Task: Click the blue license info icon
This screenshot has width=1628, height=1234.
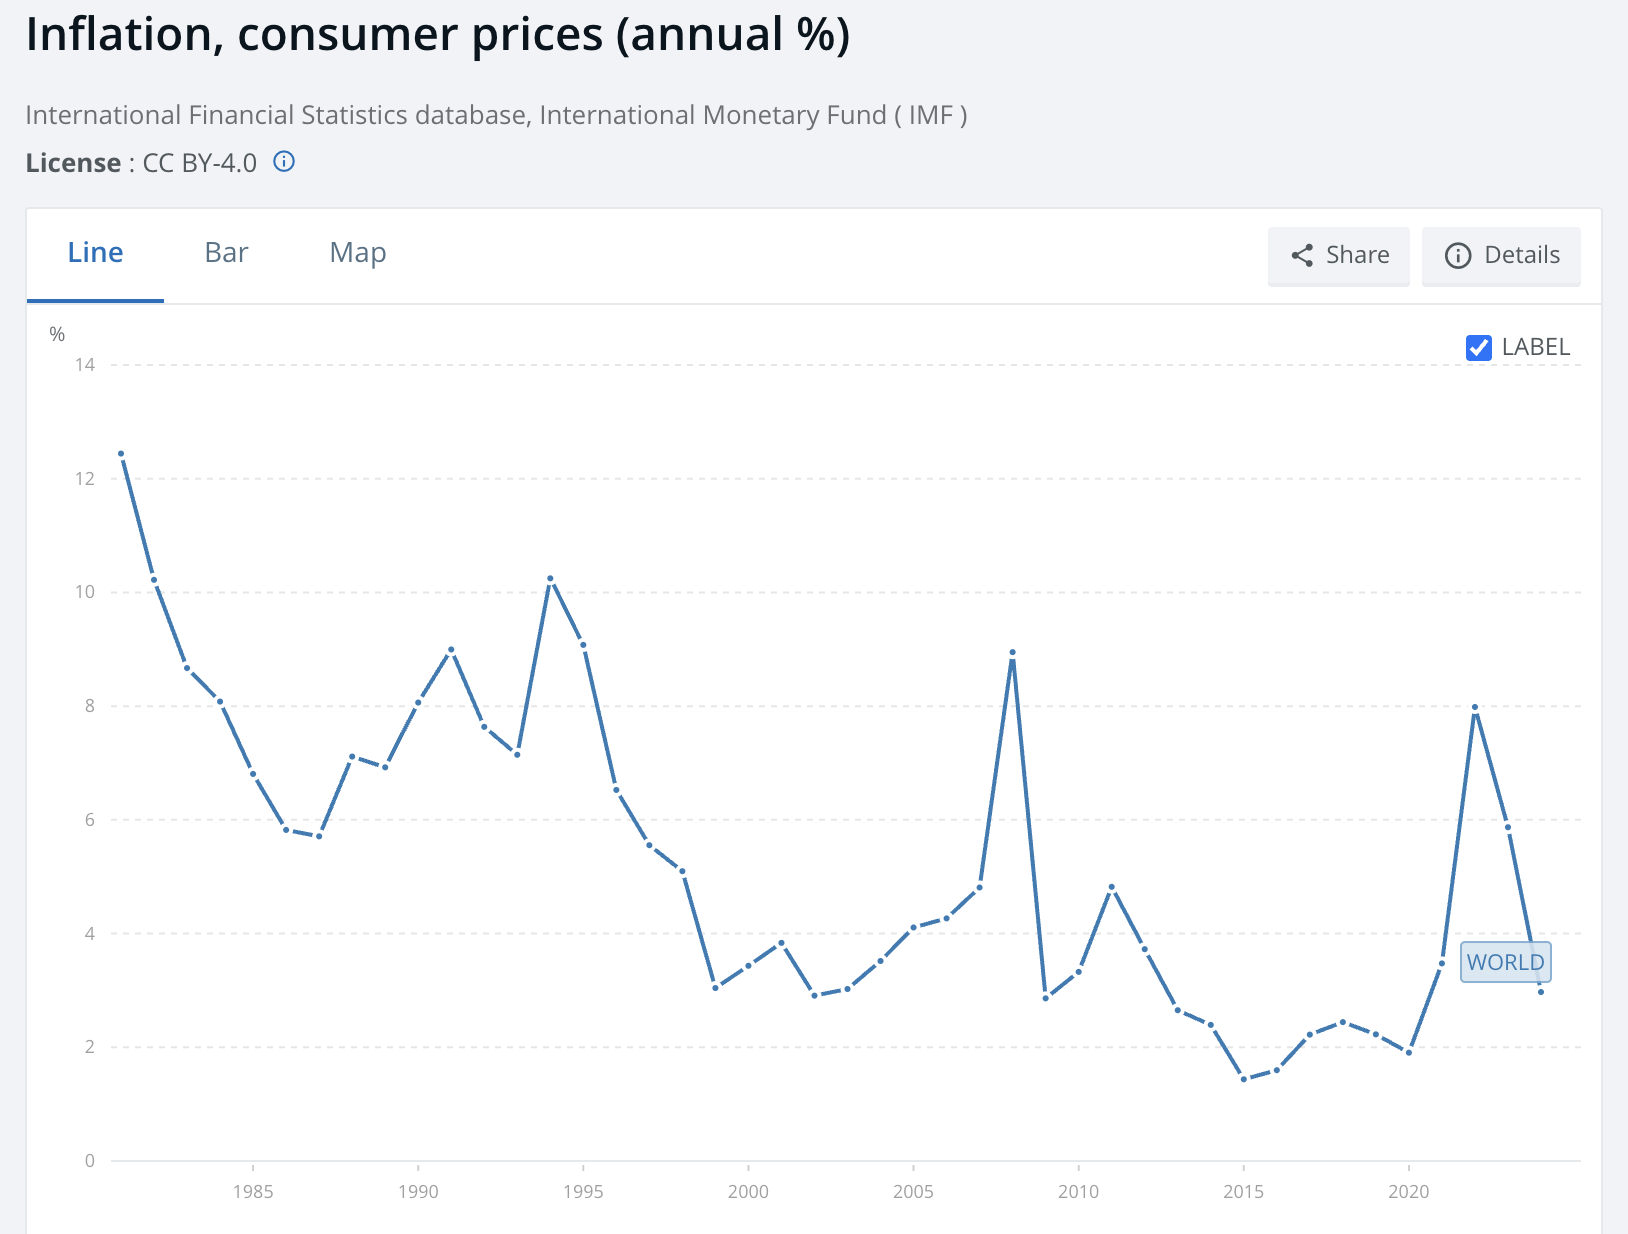Action: point(284,161)
